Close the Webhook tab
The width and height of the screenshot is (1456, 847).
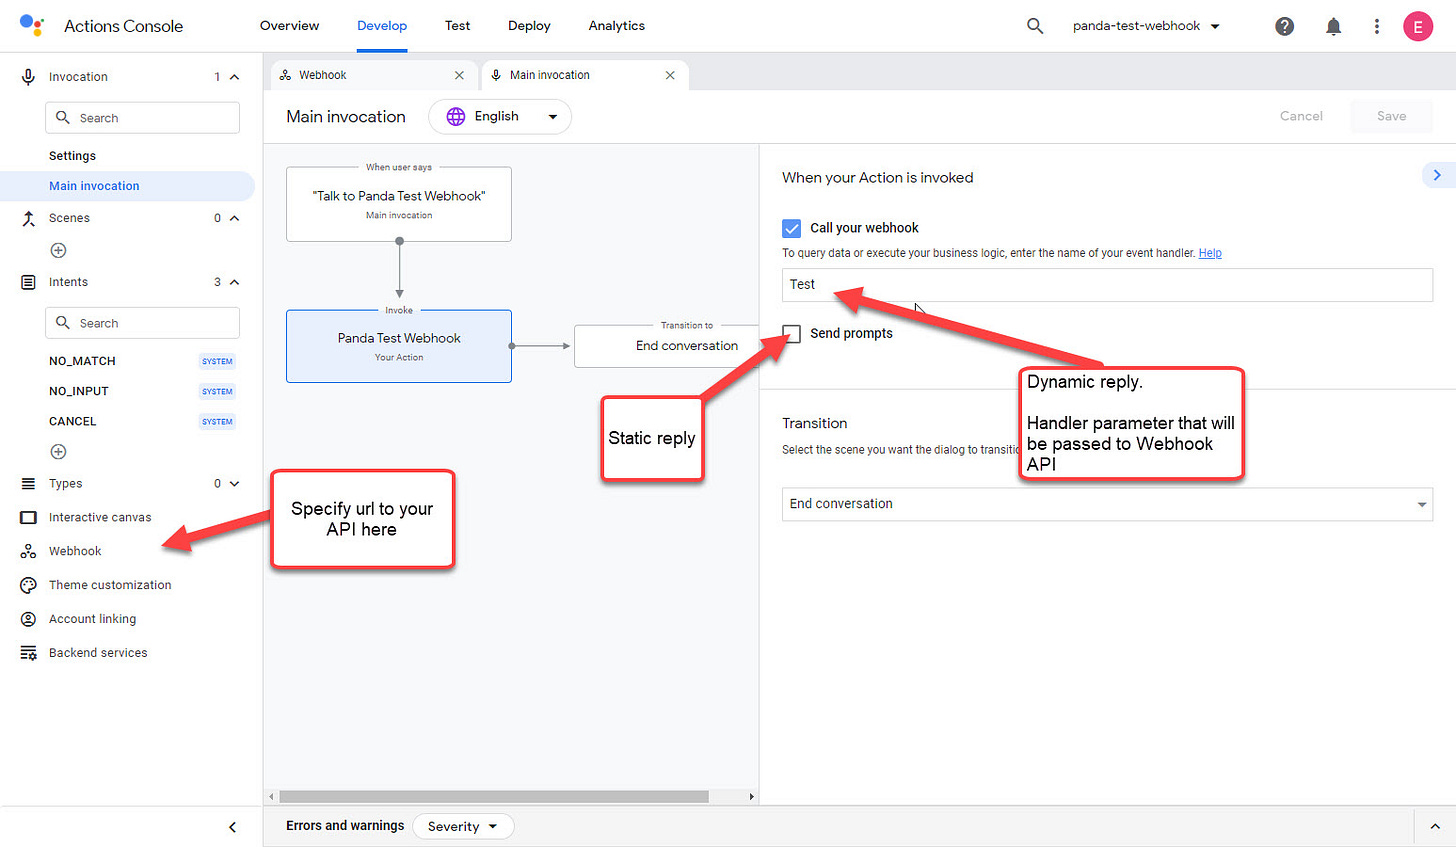pos(459,75)
